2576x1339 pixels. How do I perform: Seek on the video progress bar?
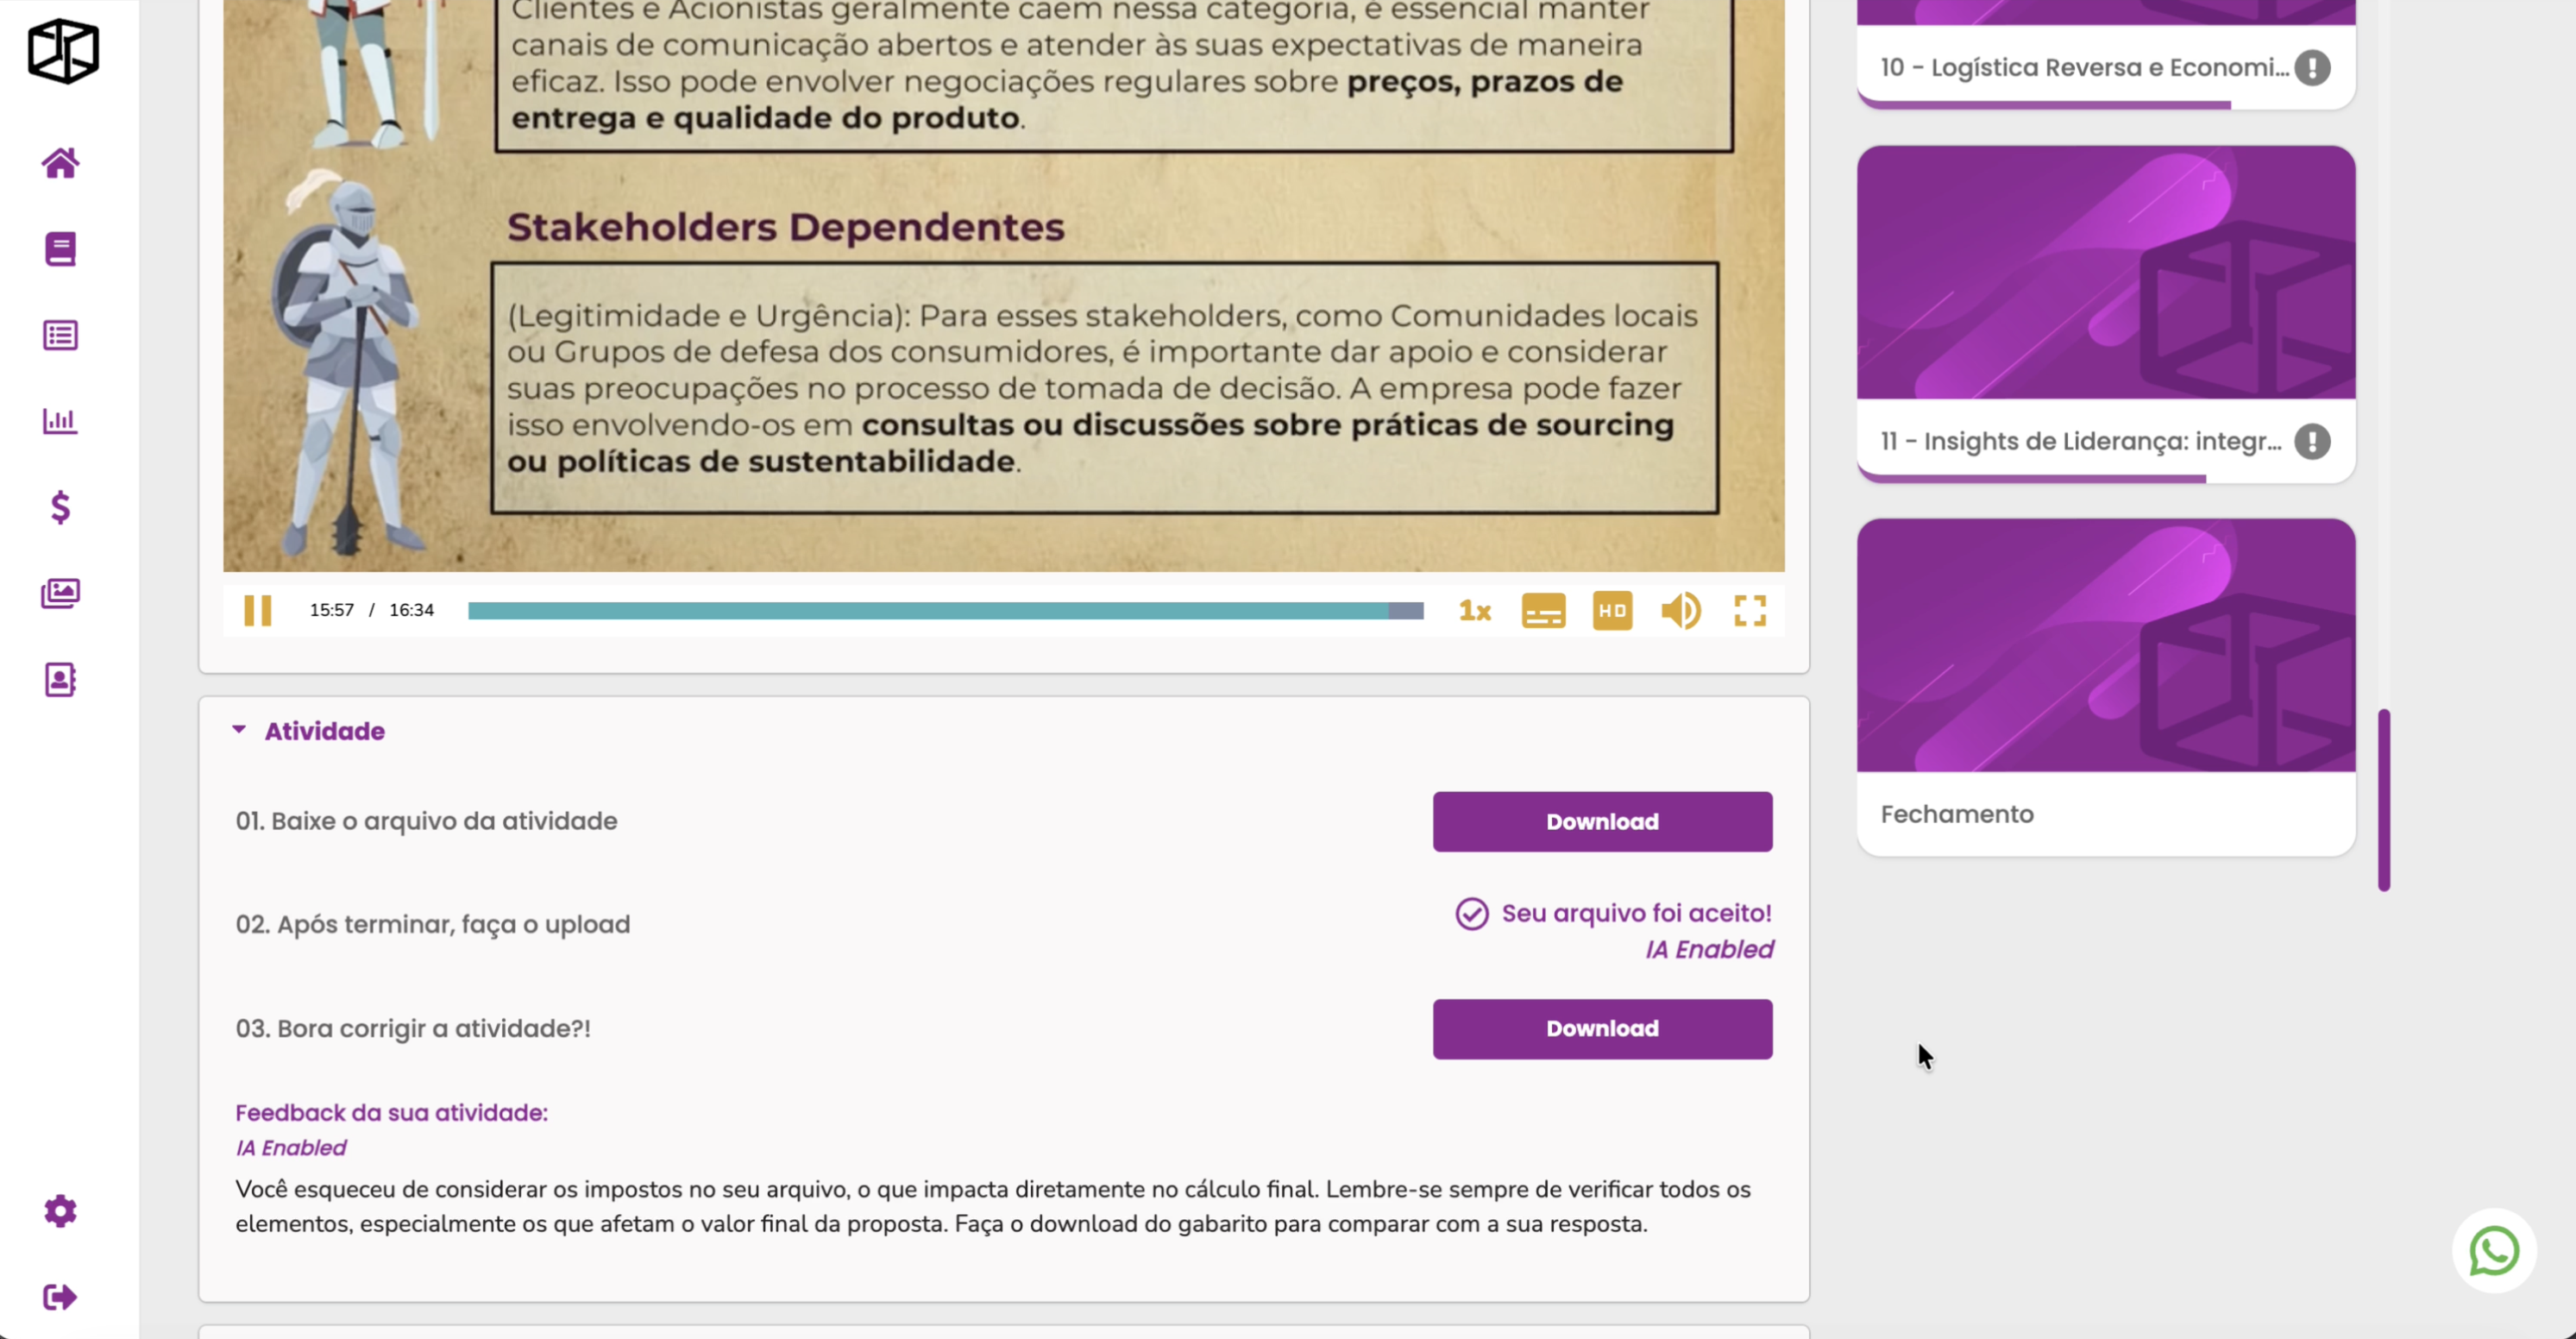(945, 610)
